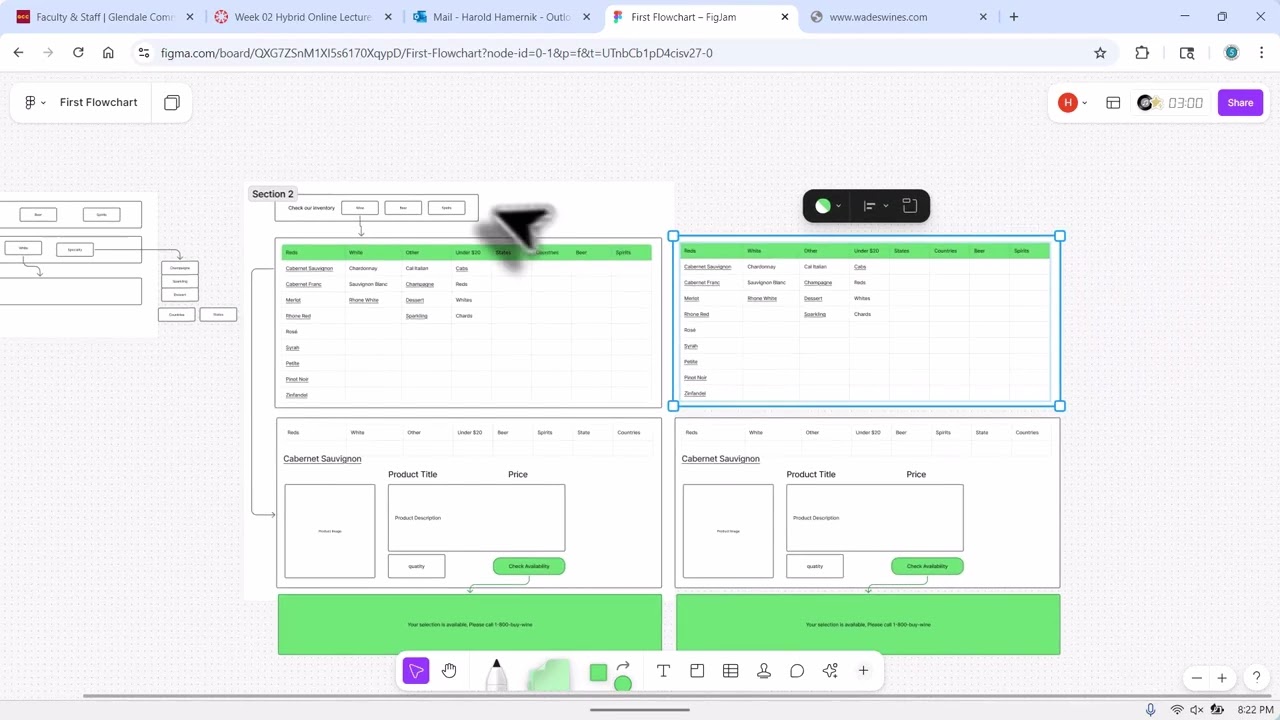The width and height of the screenshot is (1280, 720).
Task: Zoom in with the plus button
Action: [1221, 678]
